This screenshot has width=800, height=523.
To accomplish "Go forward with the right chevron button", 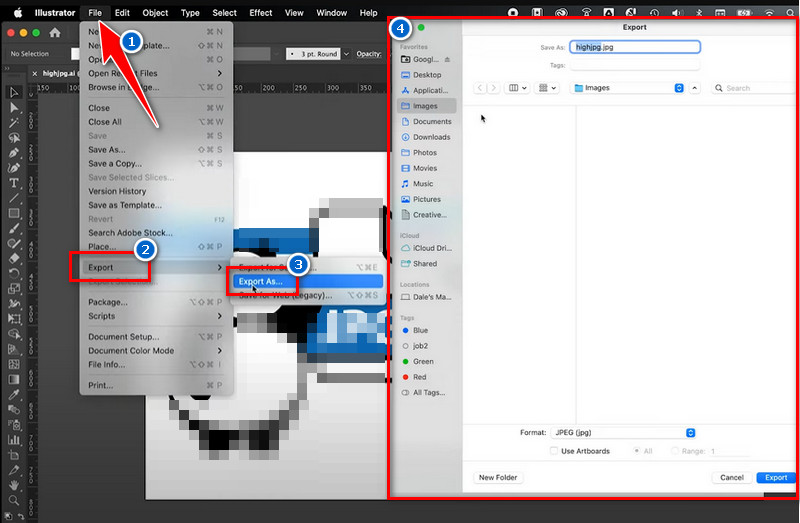I will click(493, 88).
